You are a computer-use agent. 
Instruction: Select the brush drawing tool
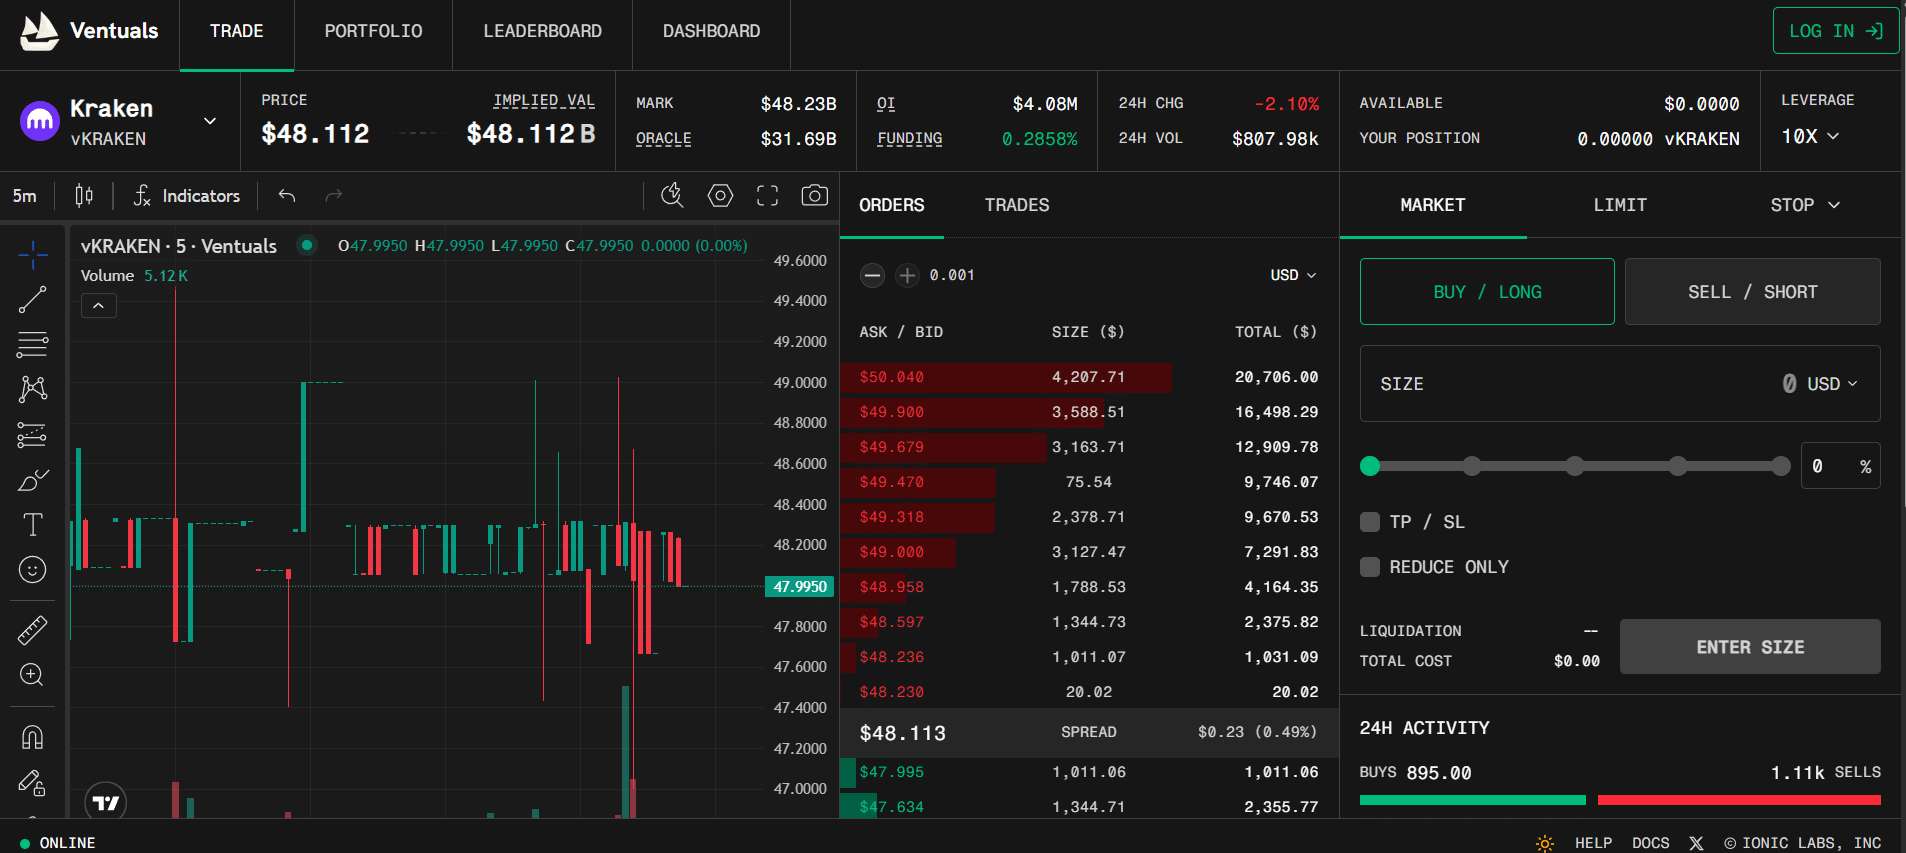[32, 480]
